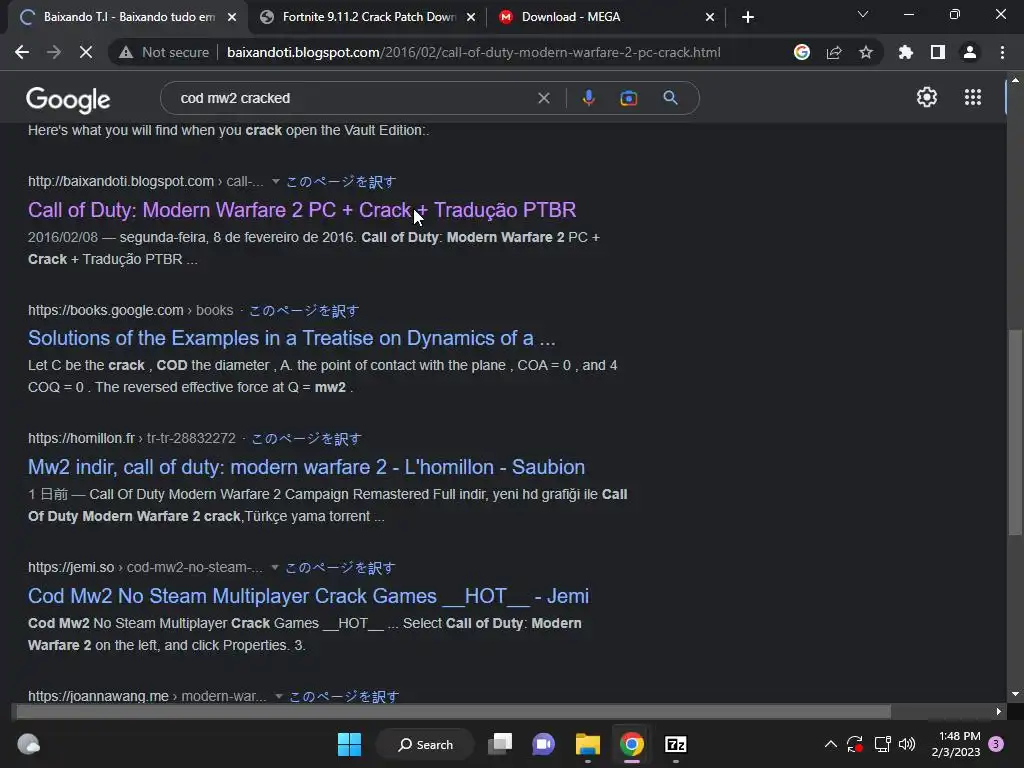
Task: Open Chrome three-dot menu
Action: (x=1002, y=52)
